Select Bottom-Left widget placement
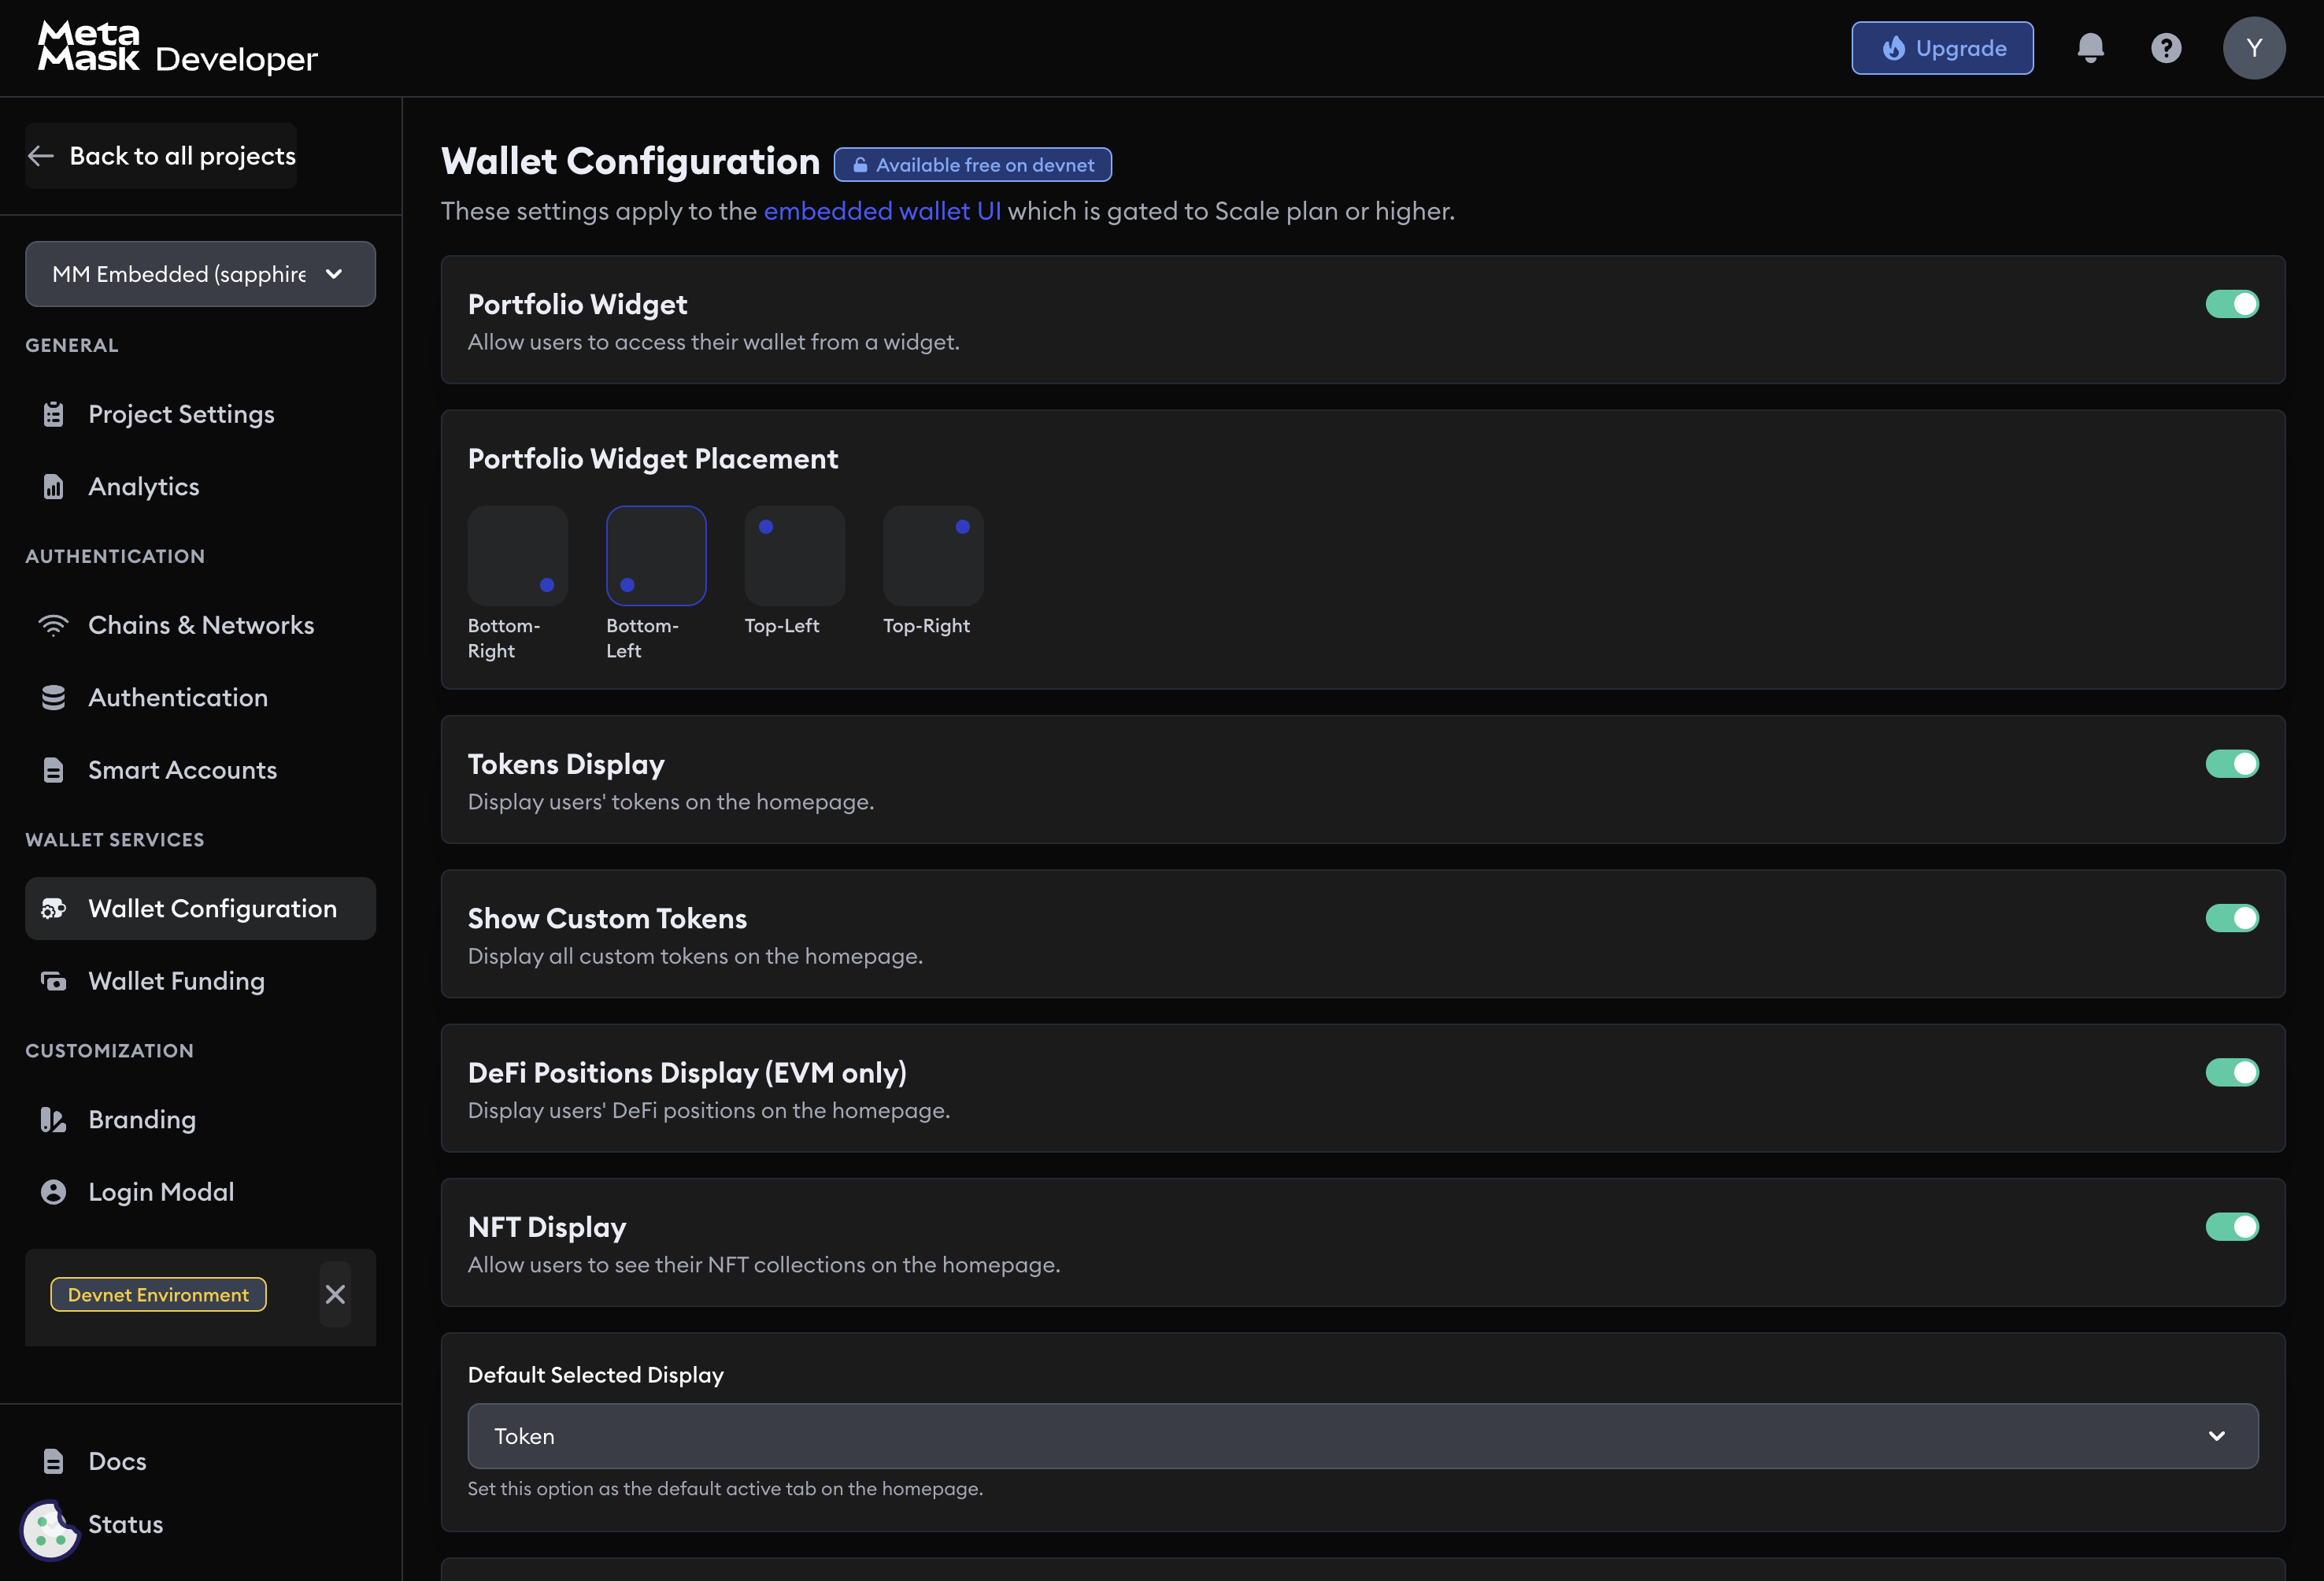The width and height of the screenshot is (2324, 1581). tap(656, 556)
